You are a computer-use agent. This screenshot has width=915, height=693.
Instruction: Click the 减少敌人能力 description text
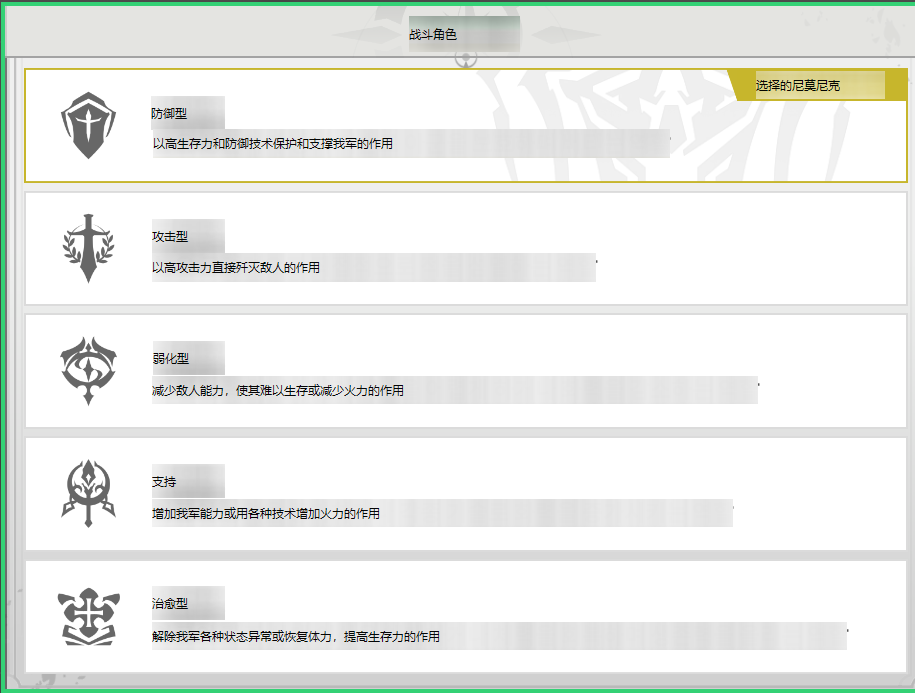click(x=278, y=390)
